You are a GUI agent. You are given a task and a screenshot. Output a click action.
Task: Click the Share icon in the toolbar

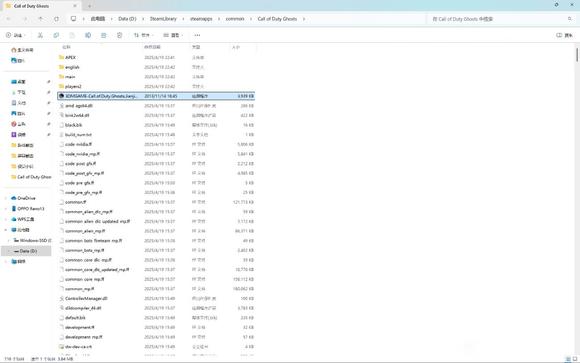pos(104,35)
